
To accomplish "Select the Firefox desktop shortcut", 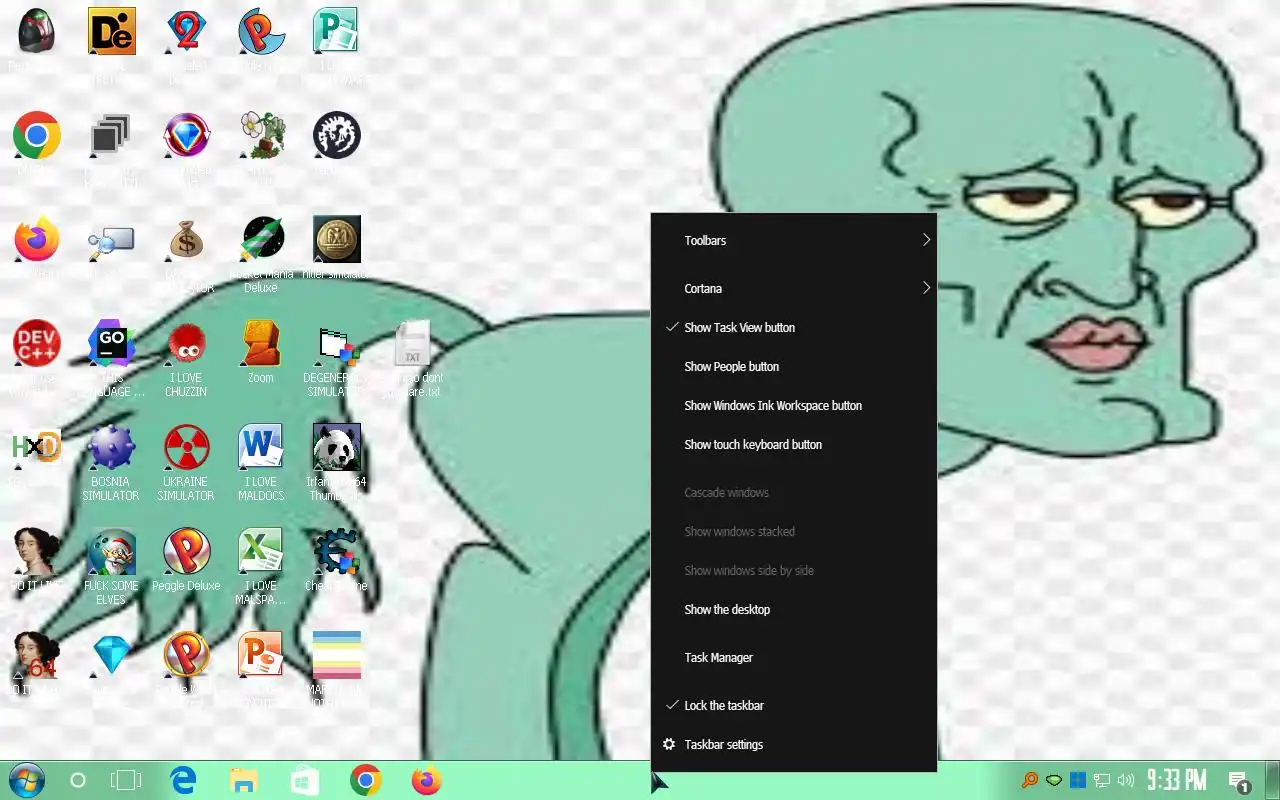I will (37, 240).
